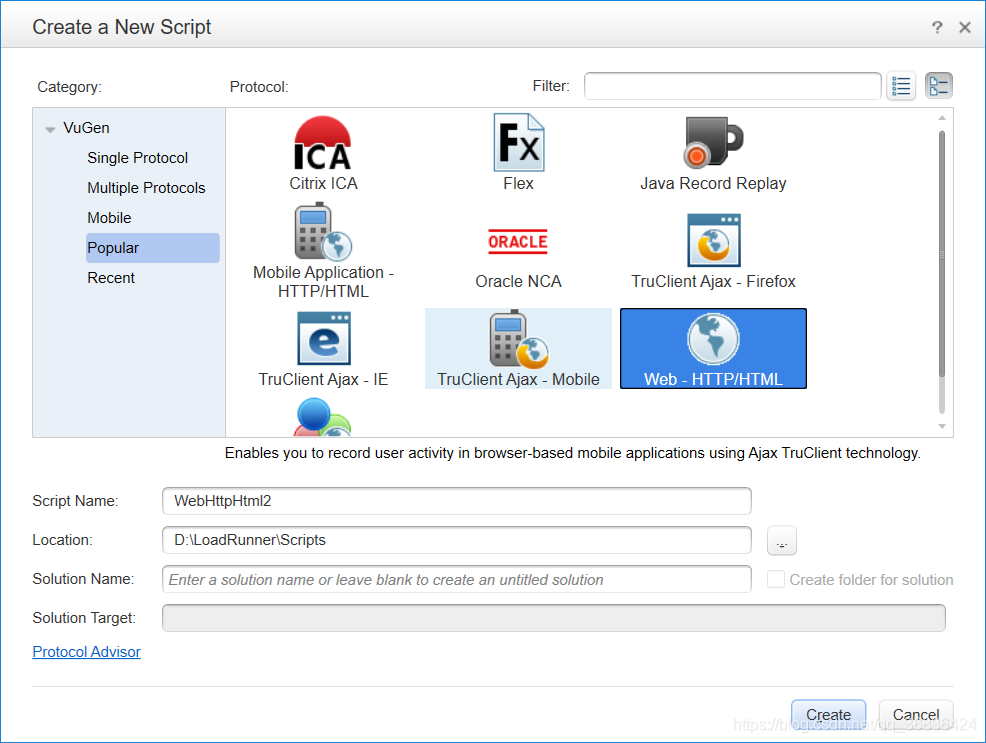986x743 pixels.
Task: Select the Popular category
Action: (x=153, y=248)
